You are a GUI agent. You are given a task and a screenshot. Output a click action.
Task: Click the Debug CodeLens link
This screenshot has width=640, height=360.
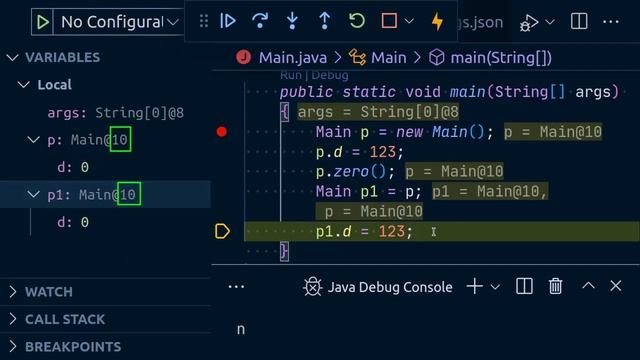tap(329, 75)
